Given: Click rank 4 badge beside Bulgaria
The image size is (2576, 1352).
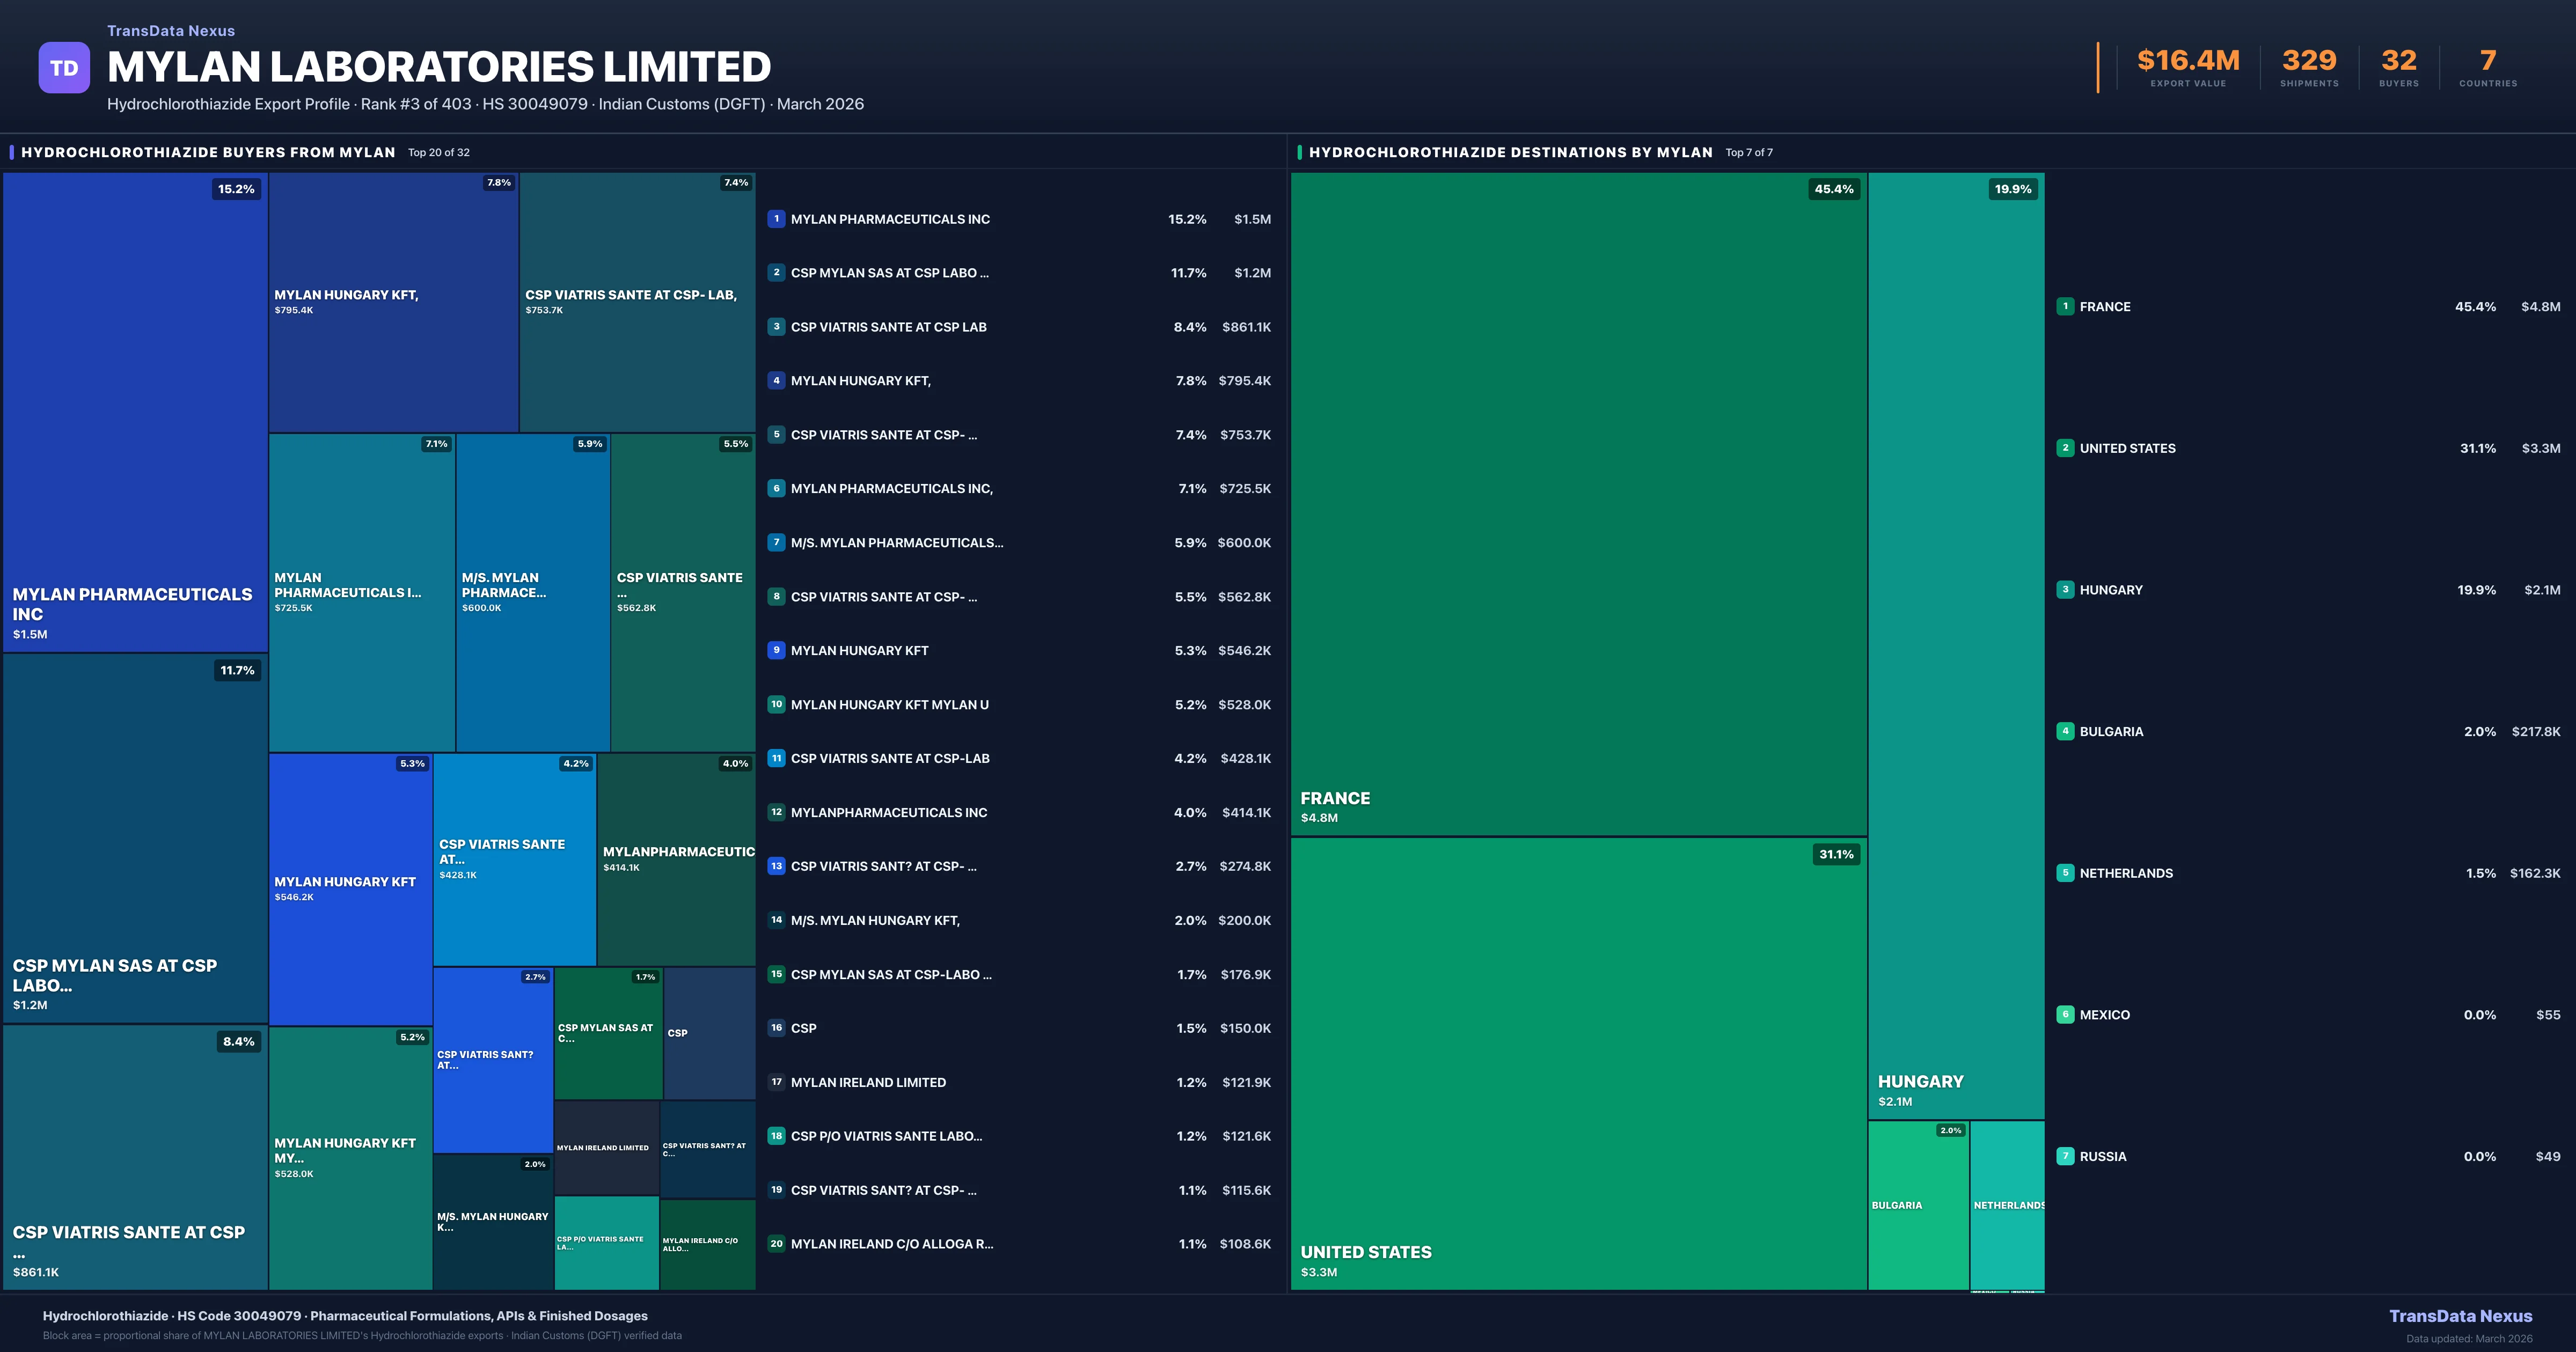Looking at the screenshot, I should pyautogui.click(x=2065, y=731).
